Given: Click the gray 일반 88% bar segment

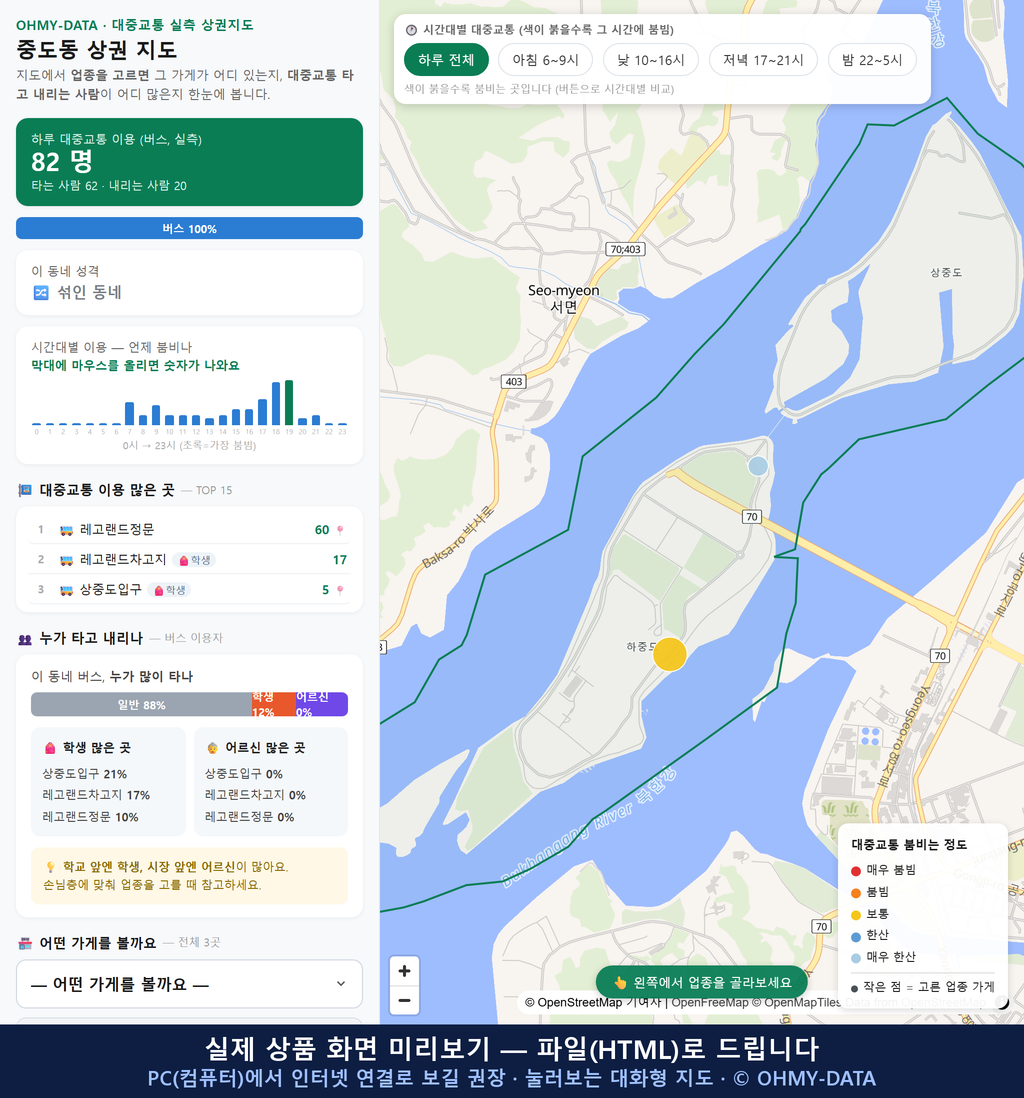Looking at the screenshot, I should [x=141, y=704].
